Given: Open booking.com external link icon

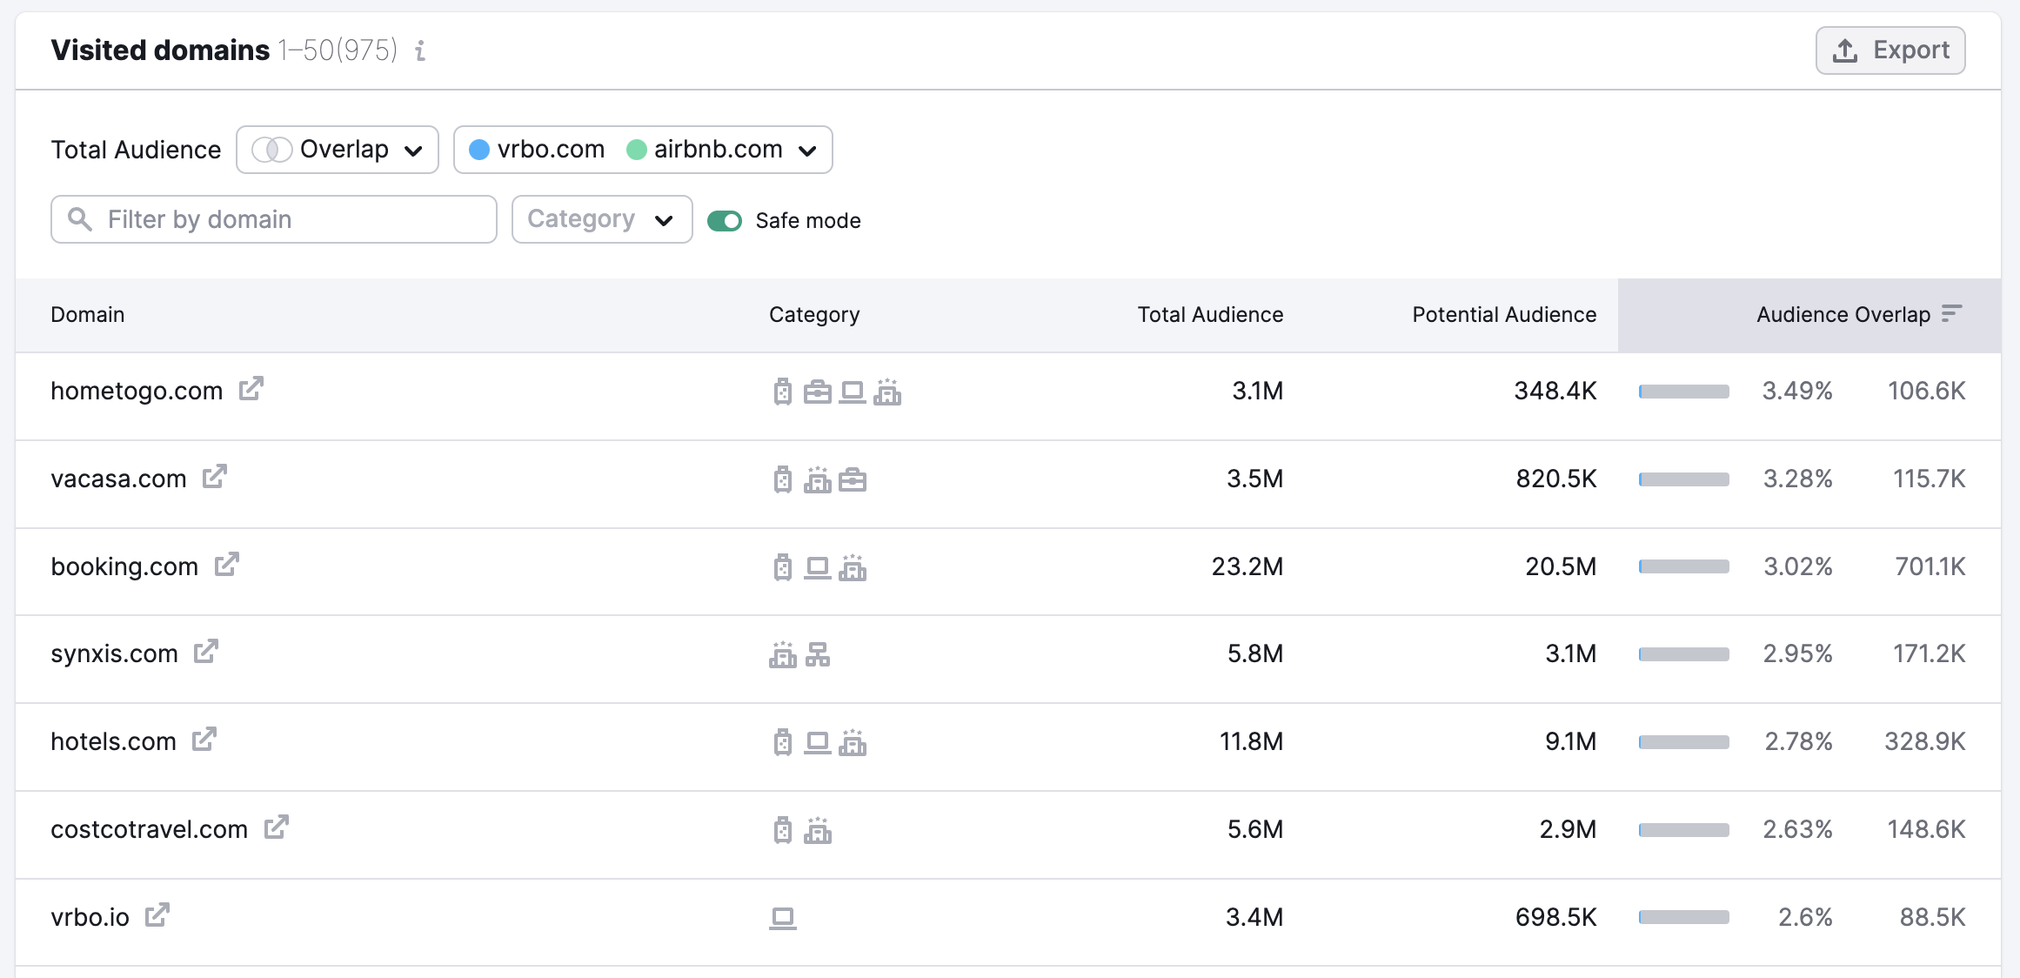Looking at the screenshot, I should point(227,565).
